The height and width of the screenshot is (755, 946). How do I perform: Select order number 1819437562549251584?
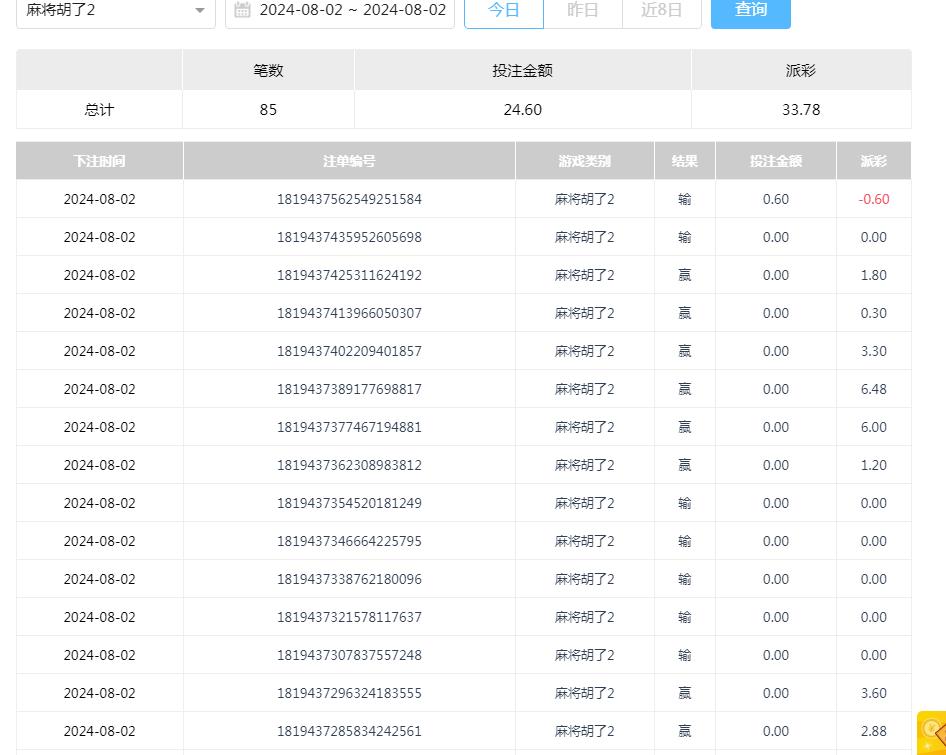(348, 199)
